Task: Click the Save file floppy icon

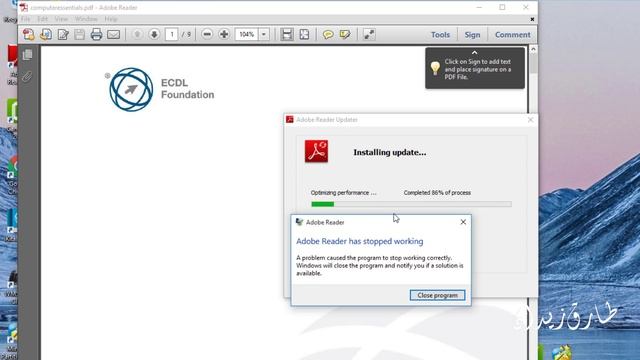Action: coord(80,35)
